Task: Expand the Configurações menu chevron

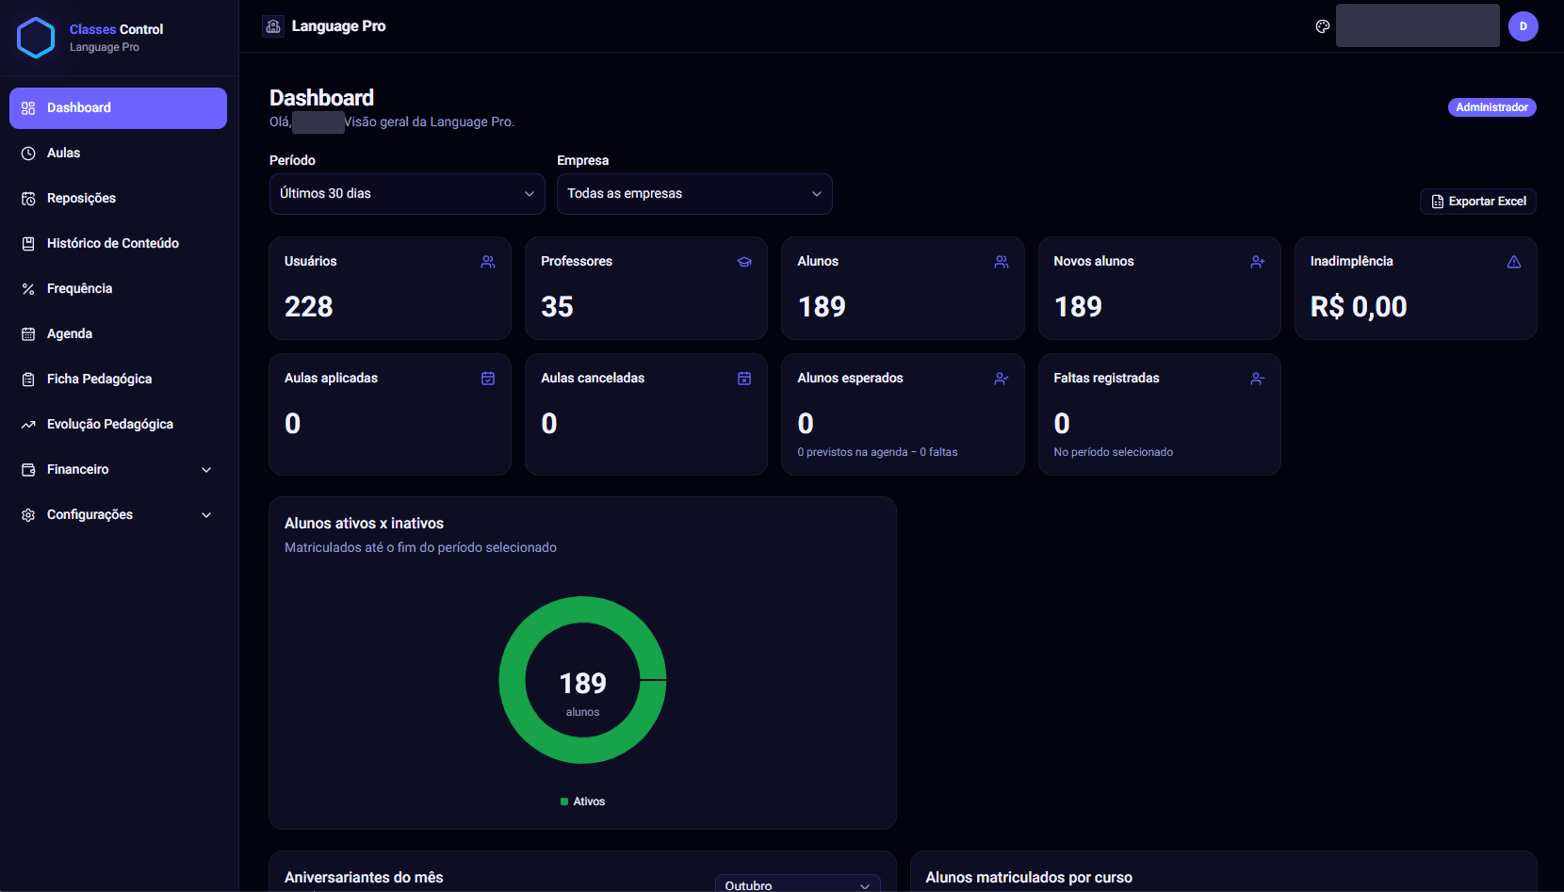Action: [207, 515]
